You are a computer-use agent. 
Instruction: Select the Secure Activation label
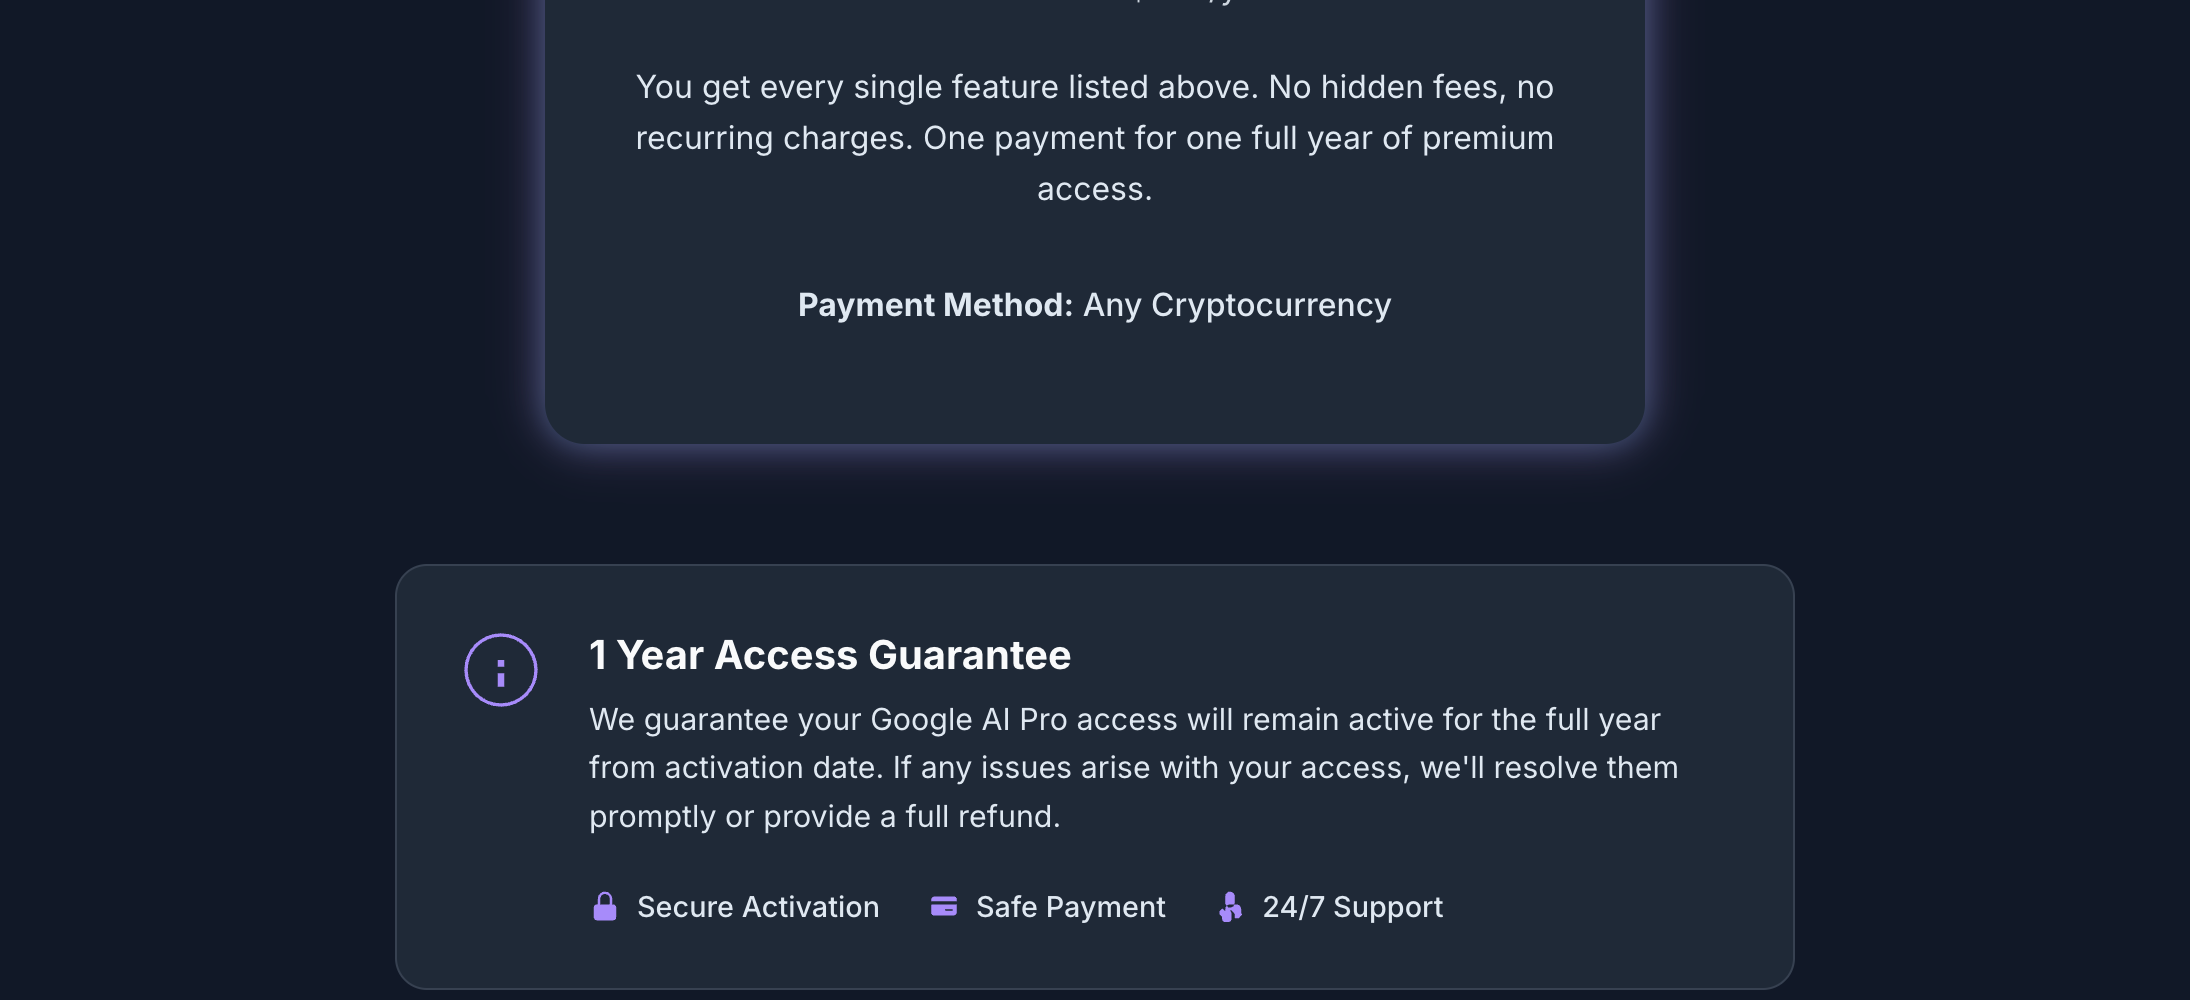pyautogui.click(x=758, y=907)
